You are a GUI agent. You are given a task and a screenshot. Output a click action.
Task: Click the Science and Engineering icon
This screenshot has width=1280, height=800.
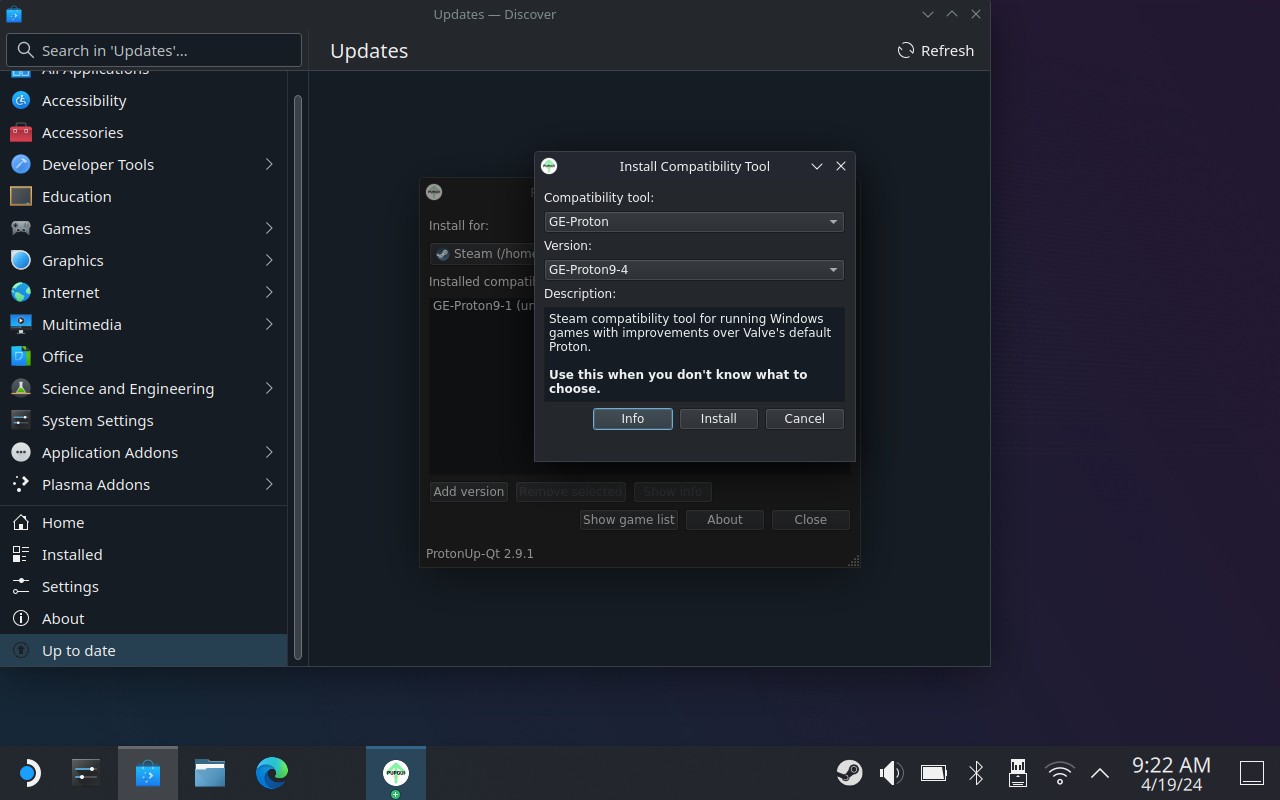[x=21, y=388]
